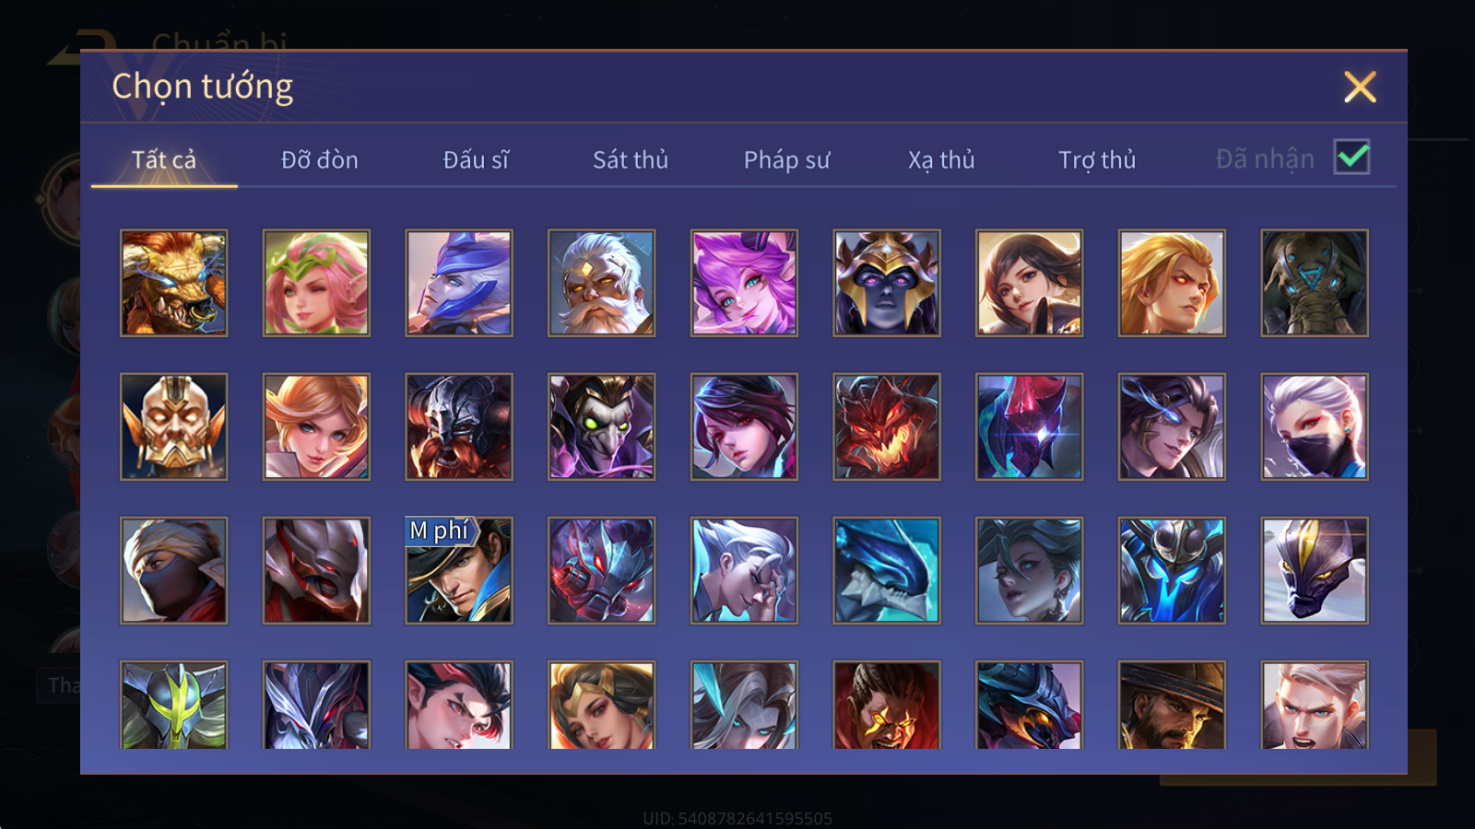
Task: Open the Đấu sĩ tab
Action: click(x=476, y=160)
